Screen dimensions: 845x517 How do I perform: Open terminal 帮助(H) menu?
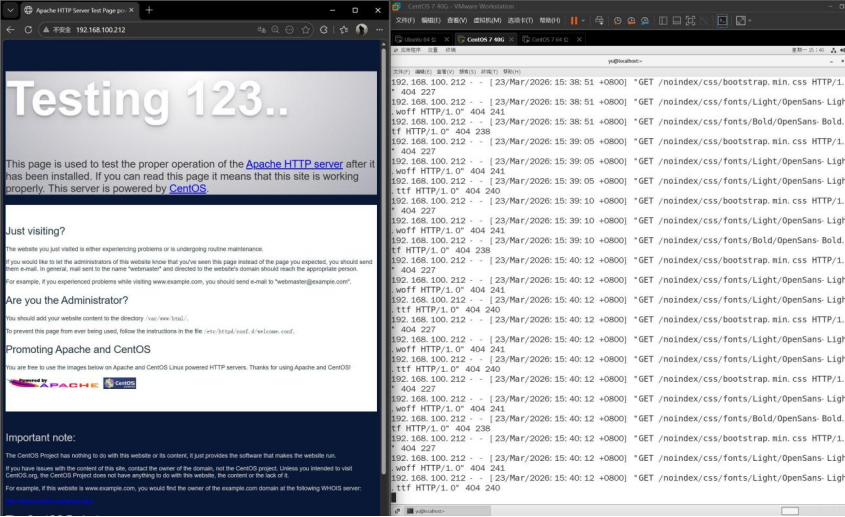tap(511, 72)
